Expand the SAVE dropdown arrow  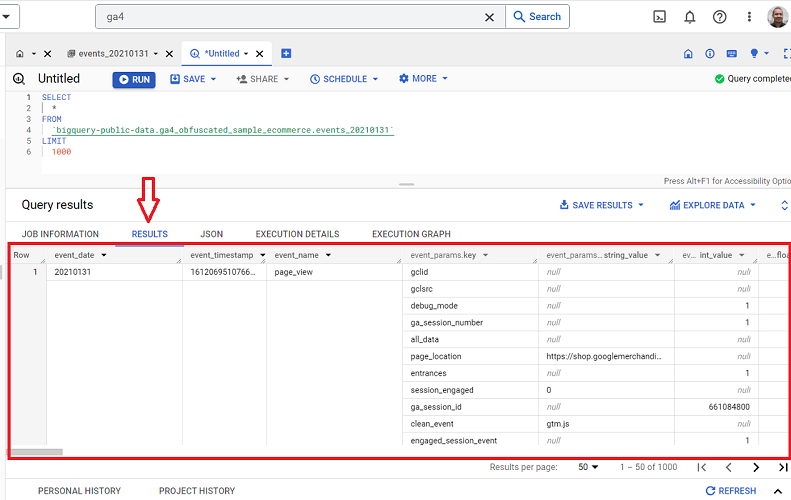[x=213, y=79]
